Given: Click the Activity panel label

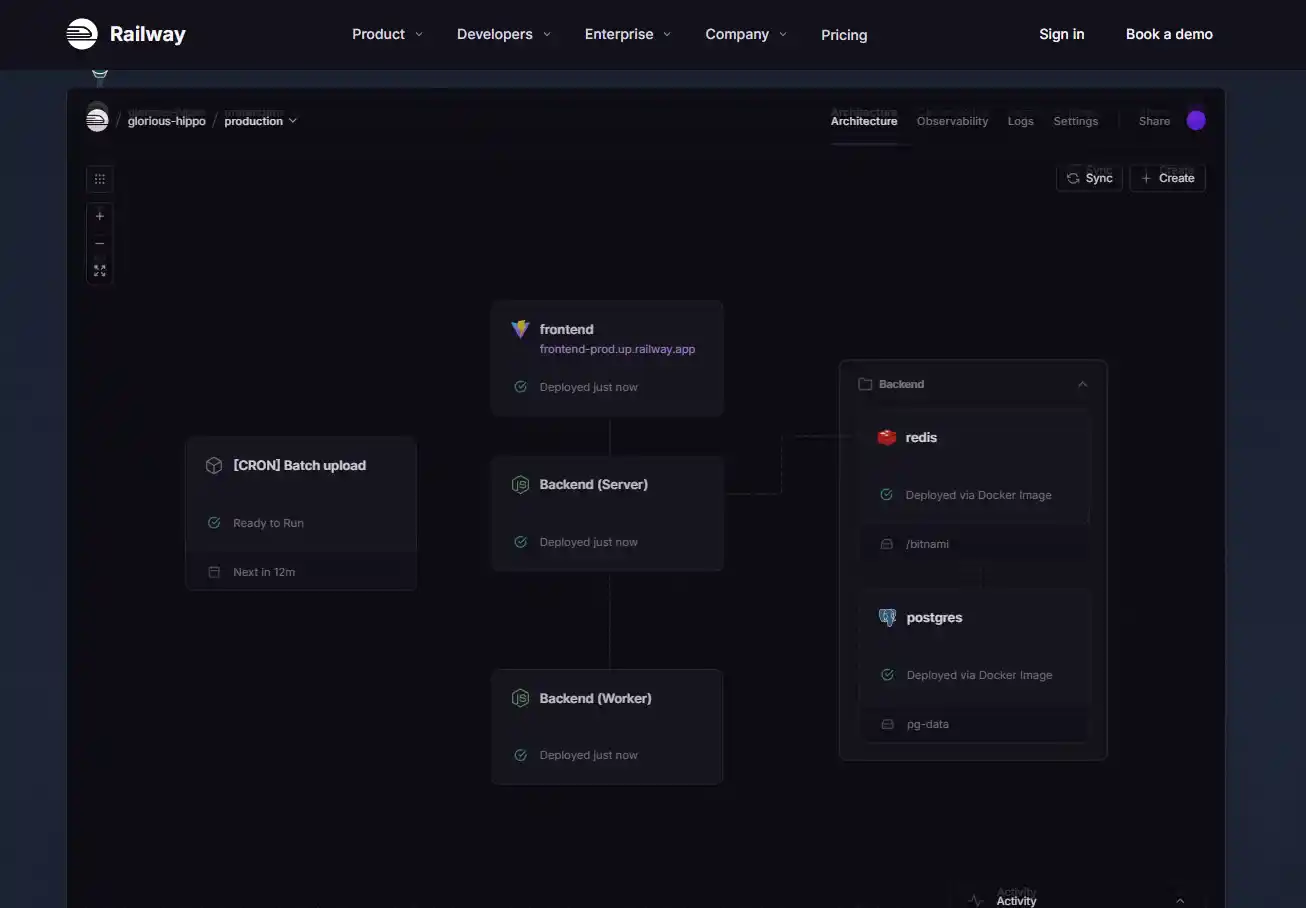Looking at the screenshot, I should tap(1016, 901).
